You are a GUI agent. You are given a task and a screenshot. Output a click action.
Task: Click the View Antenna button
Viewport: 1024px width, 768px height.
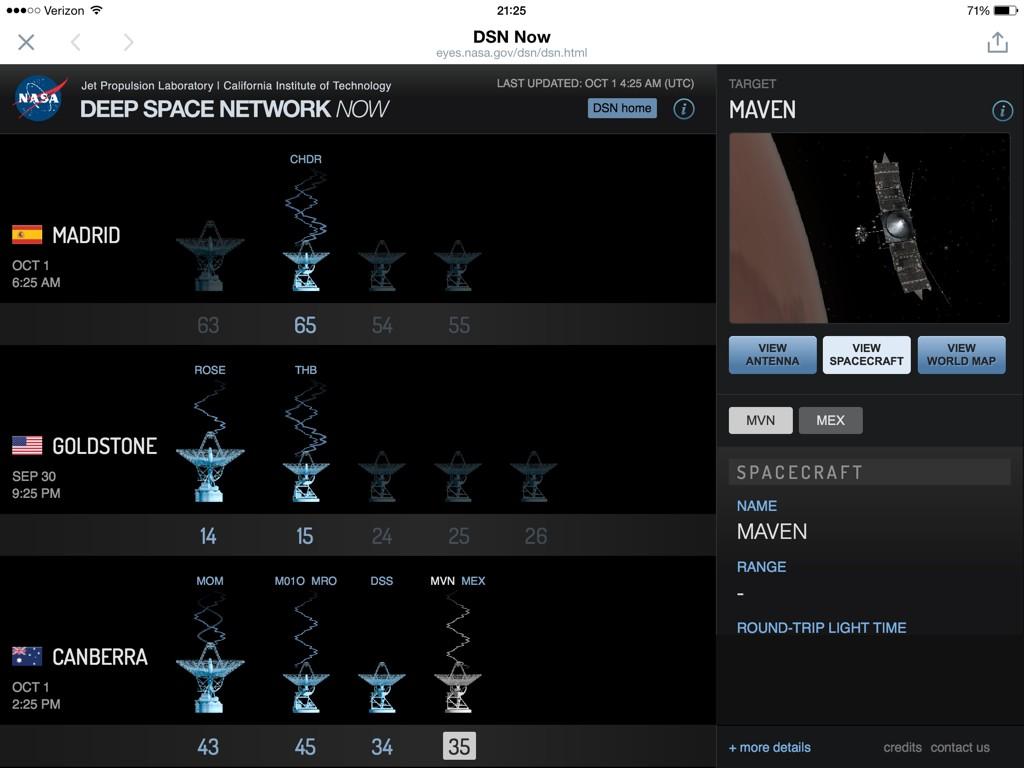(773, 355)
